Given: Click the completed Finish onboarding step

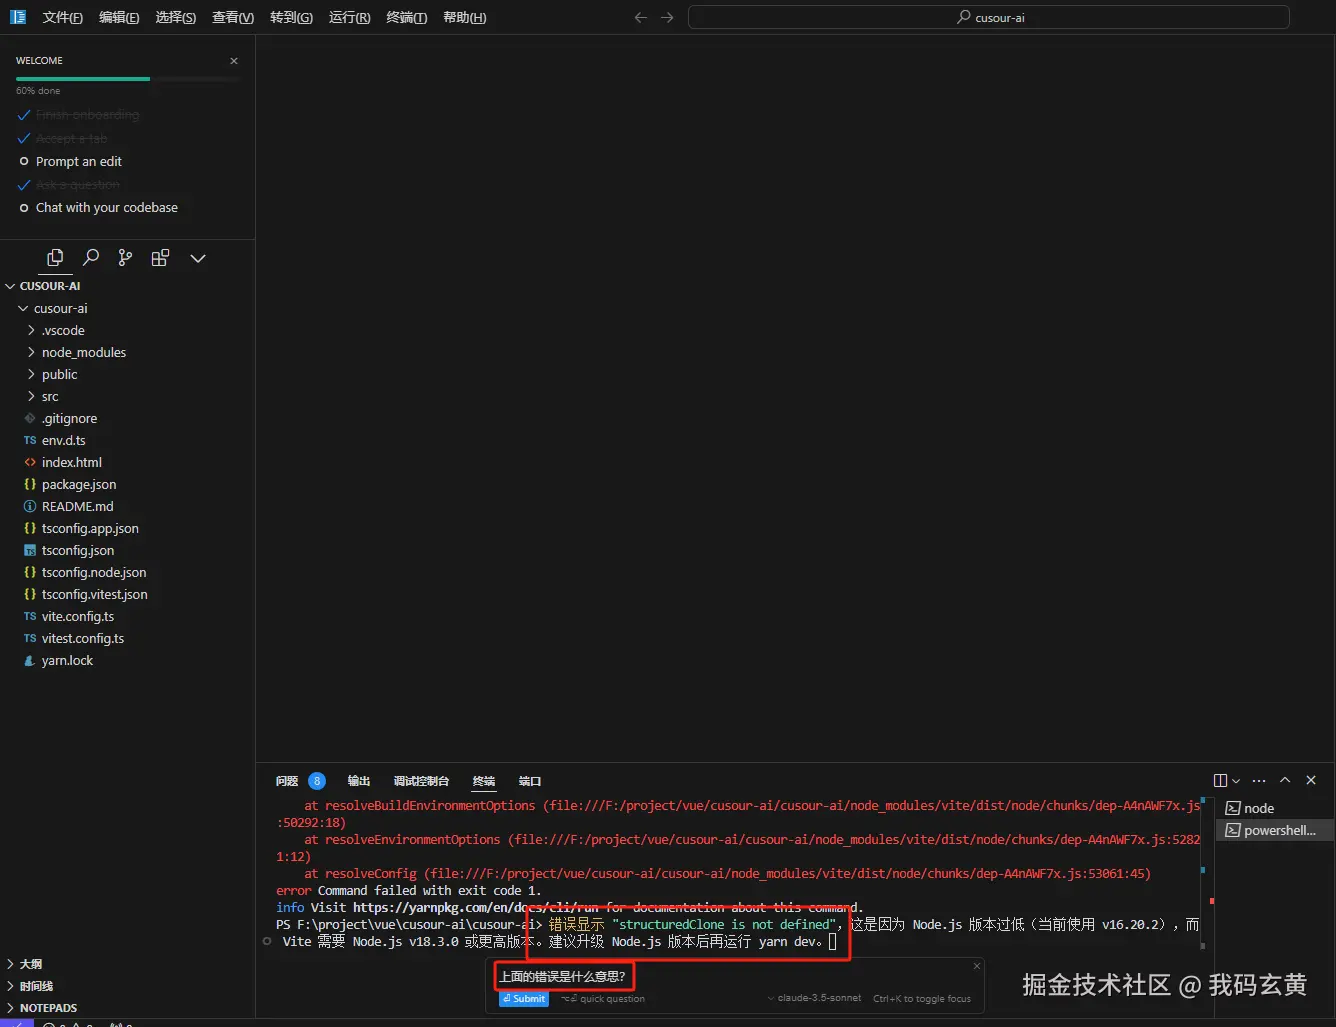Looking at the screenshot, I should pyautogui.click(x=87, y=115).
